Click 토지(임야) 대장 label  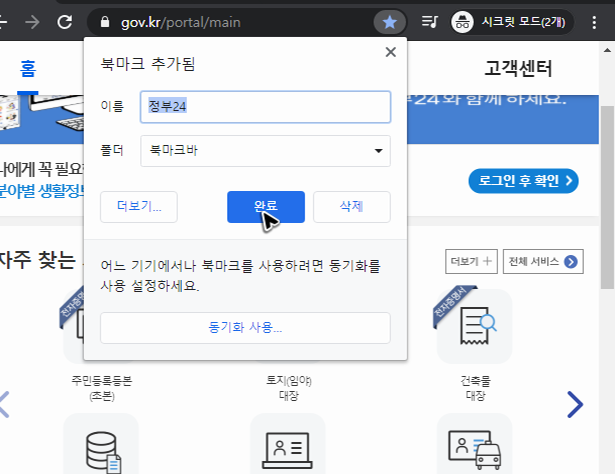(289, 388)
